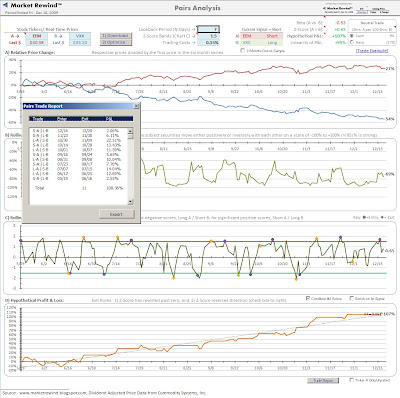Click the Trade column header in report
This screenshot has width=400, height=398.
tap(38, 119)
